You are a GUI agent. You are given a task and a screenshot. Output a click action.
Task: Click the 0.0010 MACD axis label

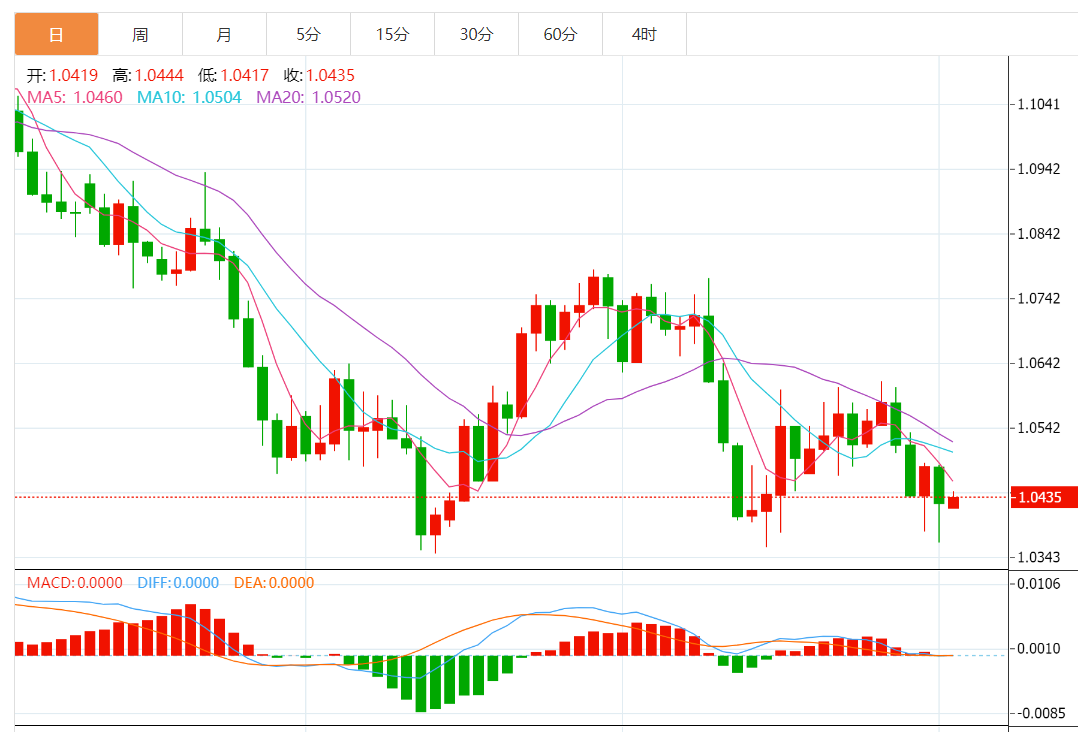pyautogui.click(x=1038, y=648)
